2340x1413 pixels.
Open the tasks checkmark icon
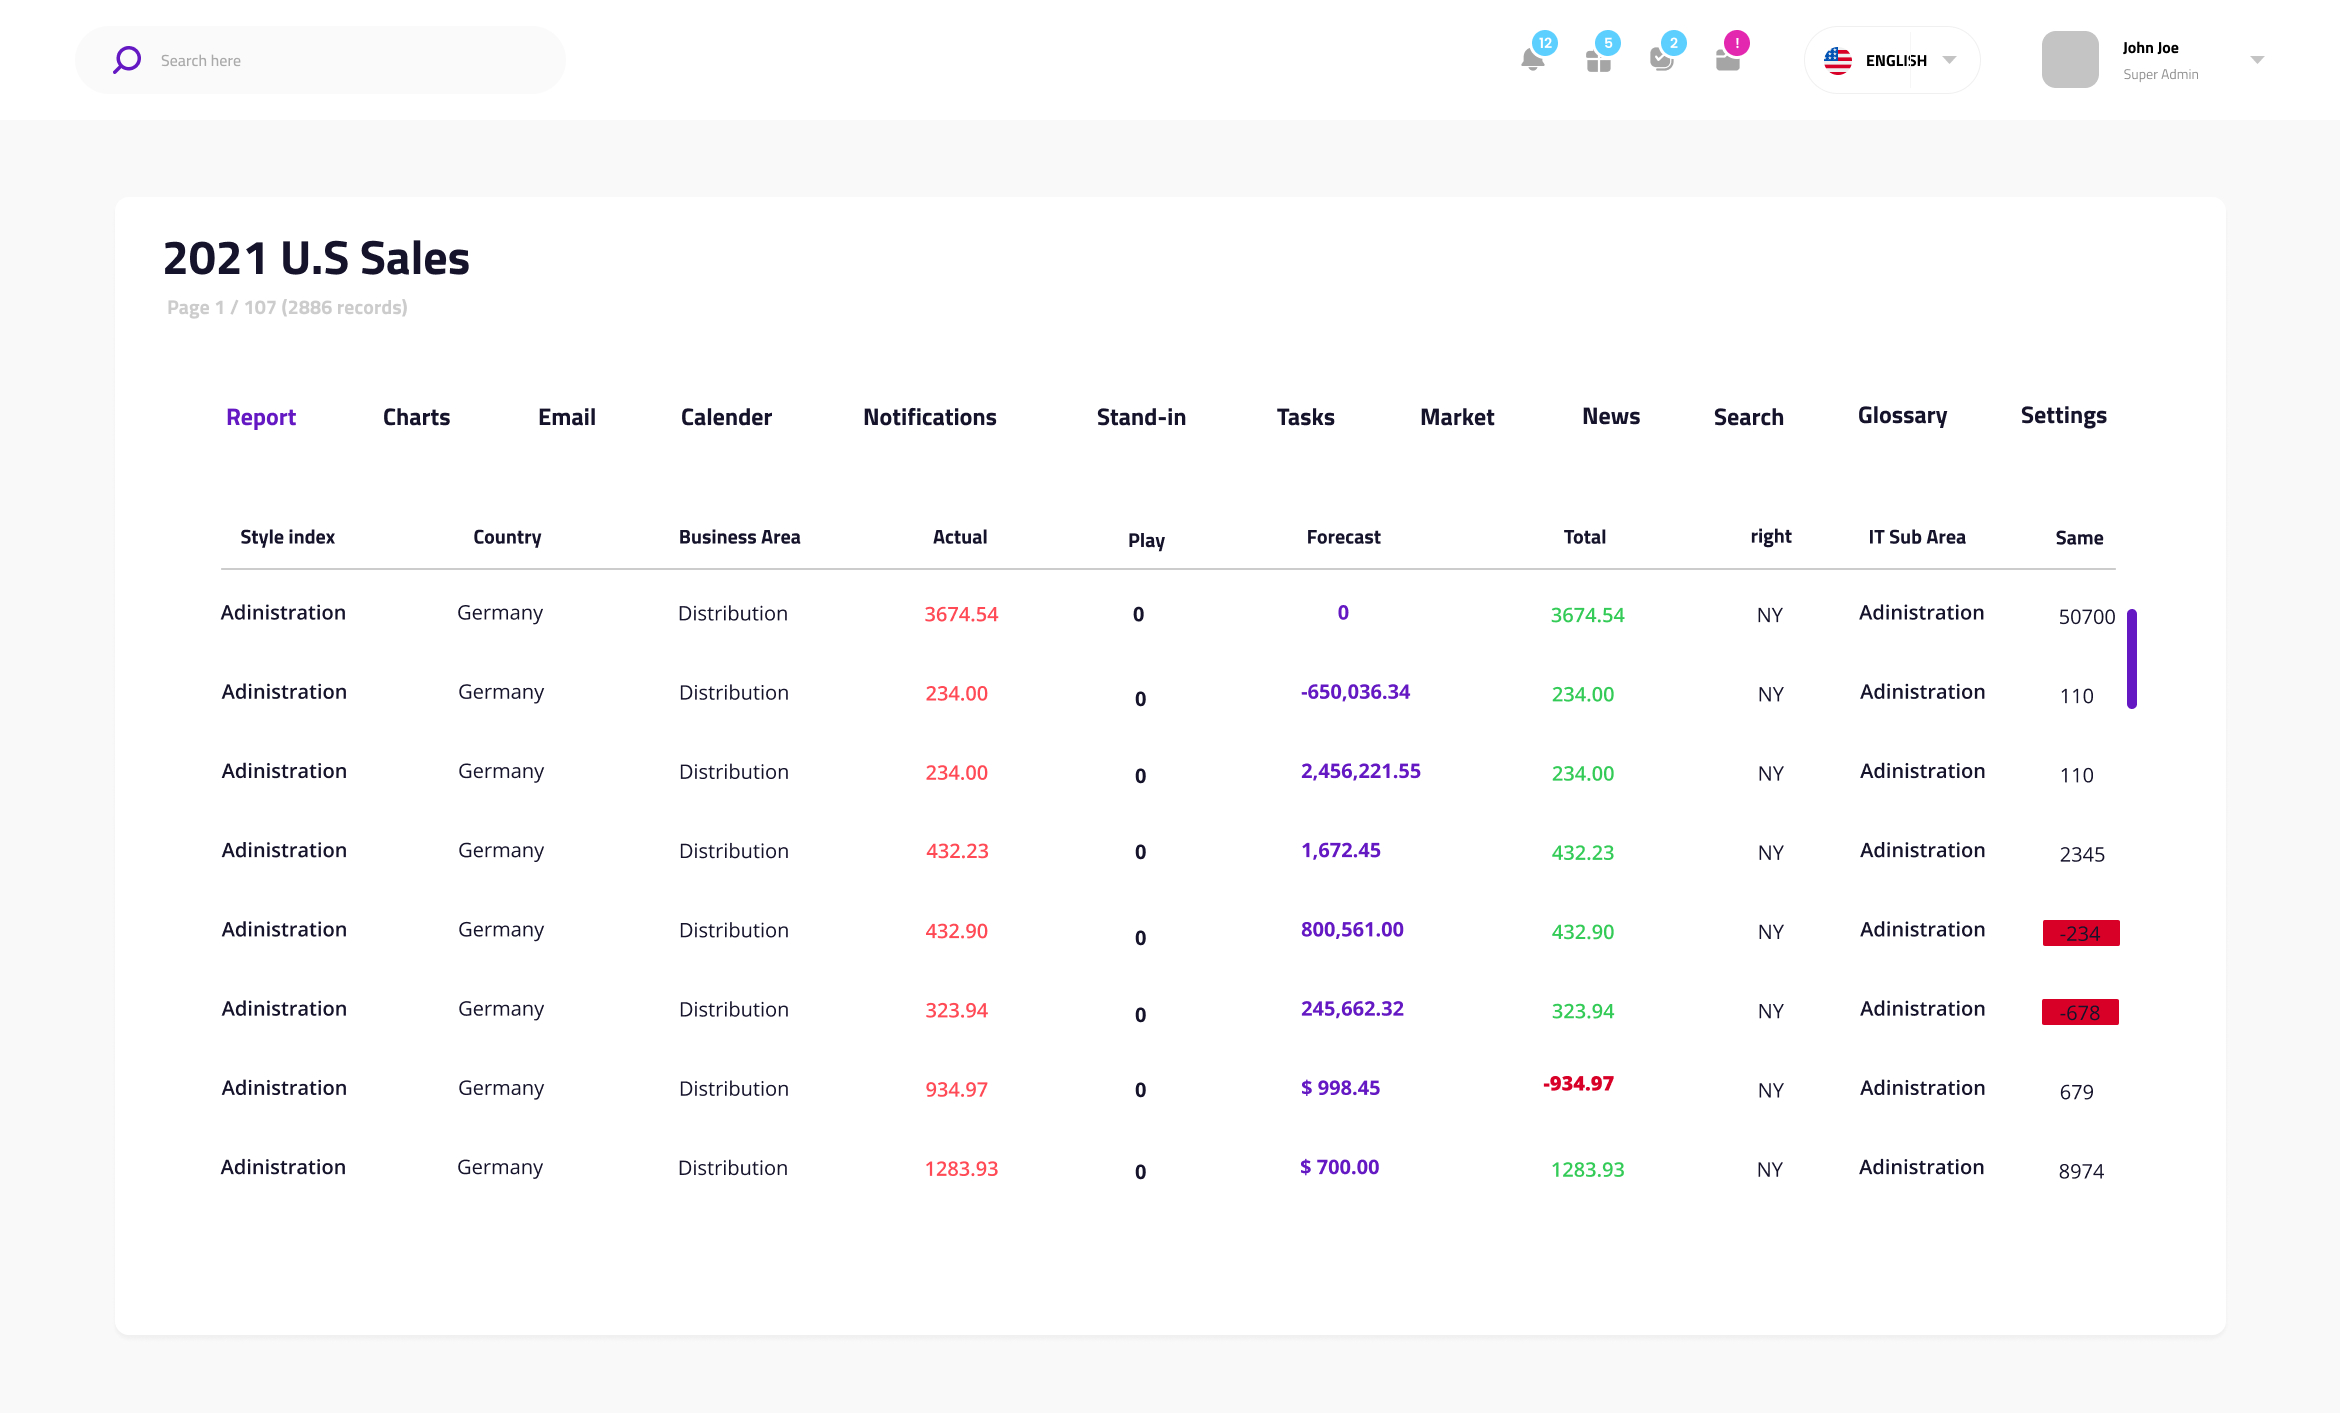(1662, 60)
